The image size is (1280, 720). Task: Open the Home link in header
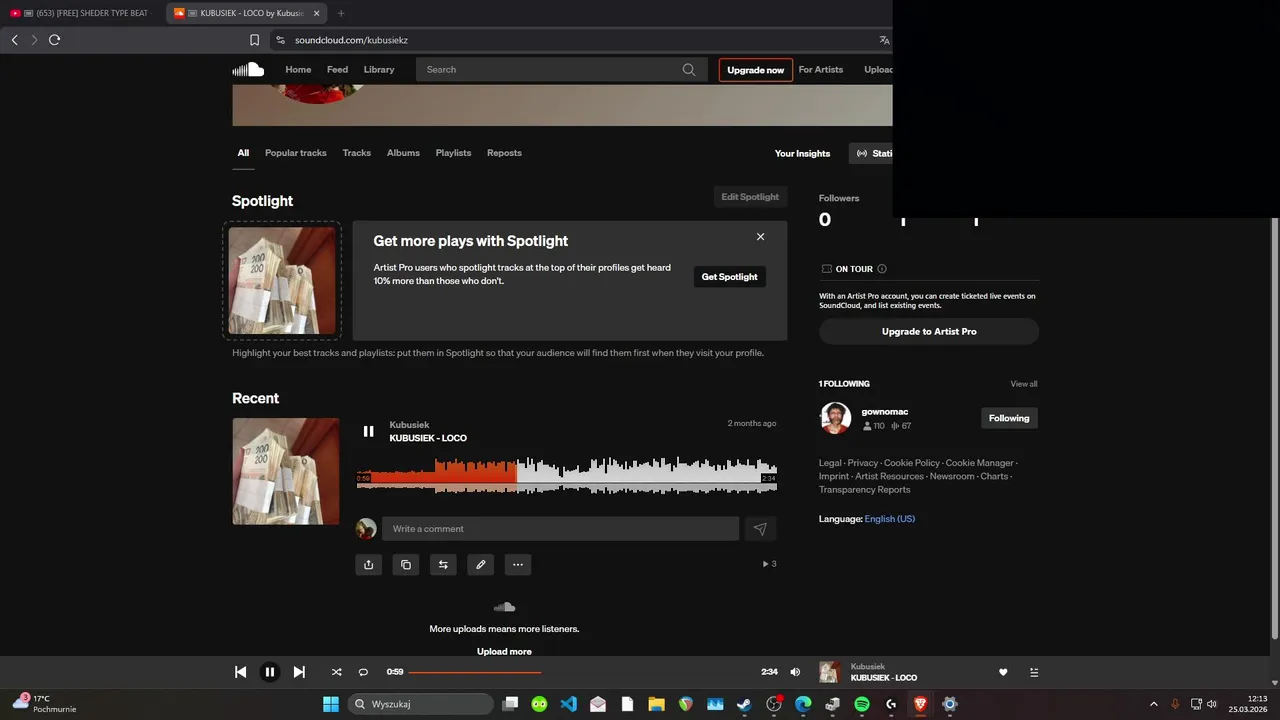coord(298,70)
